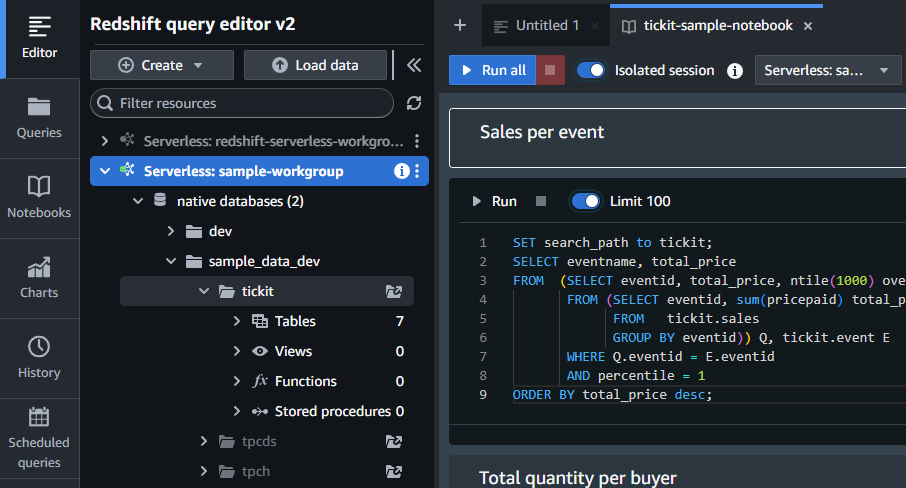Stop the Sales per event cell
This screenshot has width=906, height=488.
[x=541, y=201]
